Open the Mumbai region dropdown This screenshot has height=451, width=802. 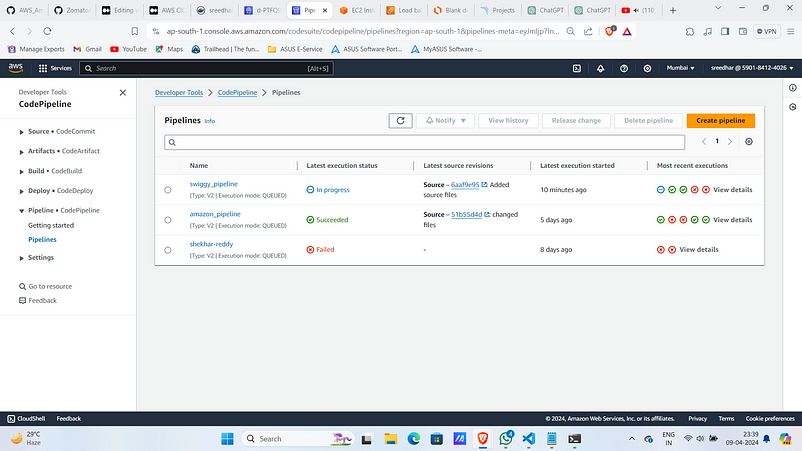[680, 68]
